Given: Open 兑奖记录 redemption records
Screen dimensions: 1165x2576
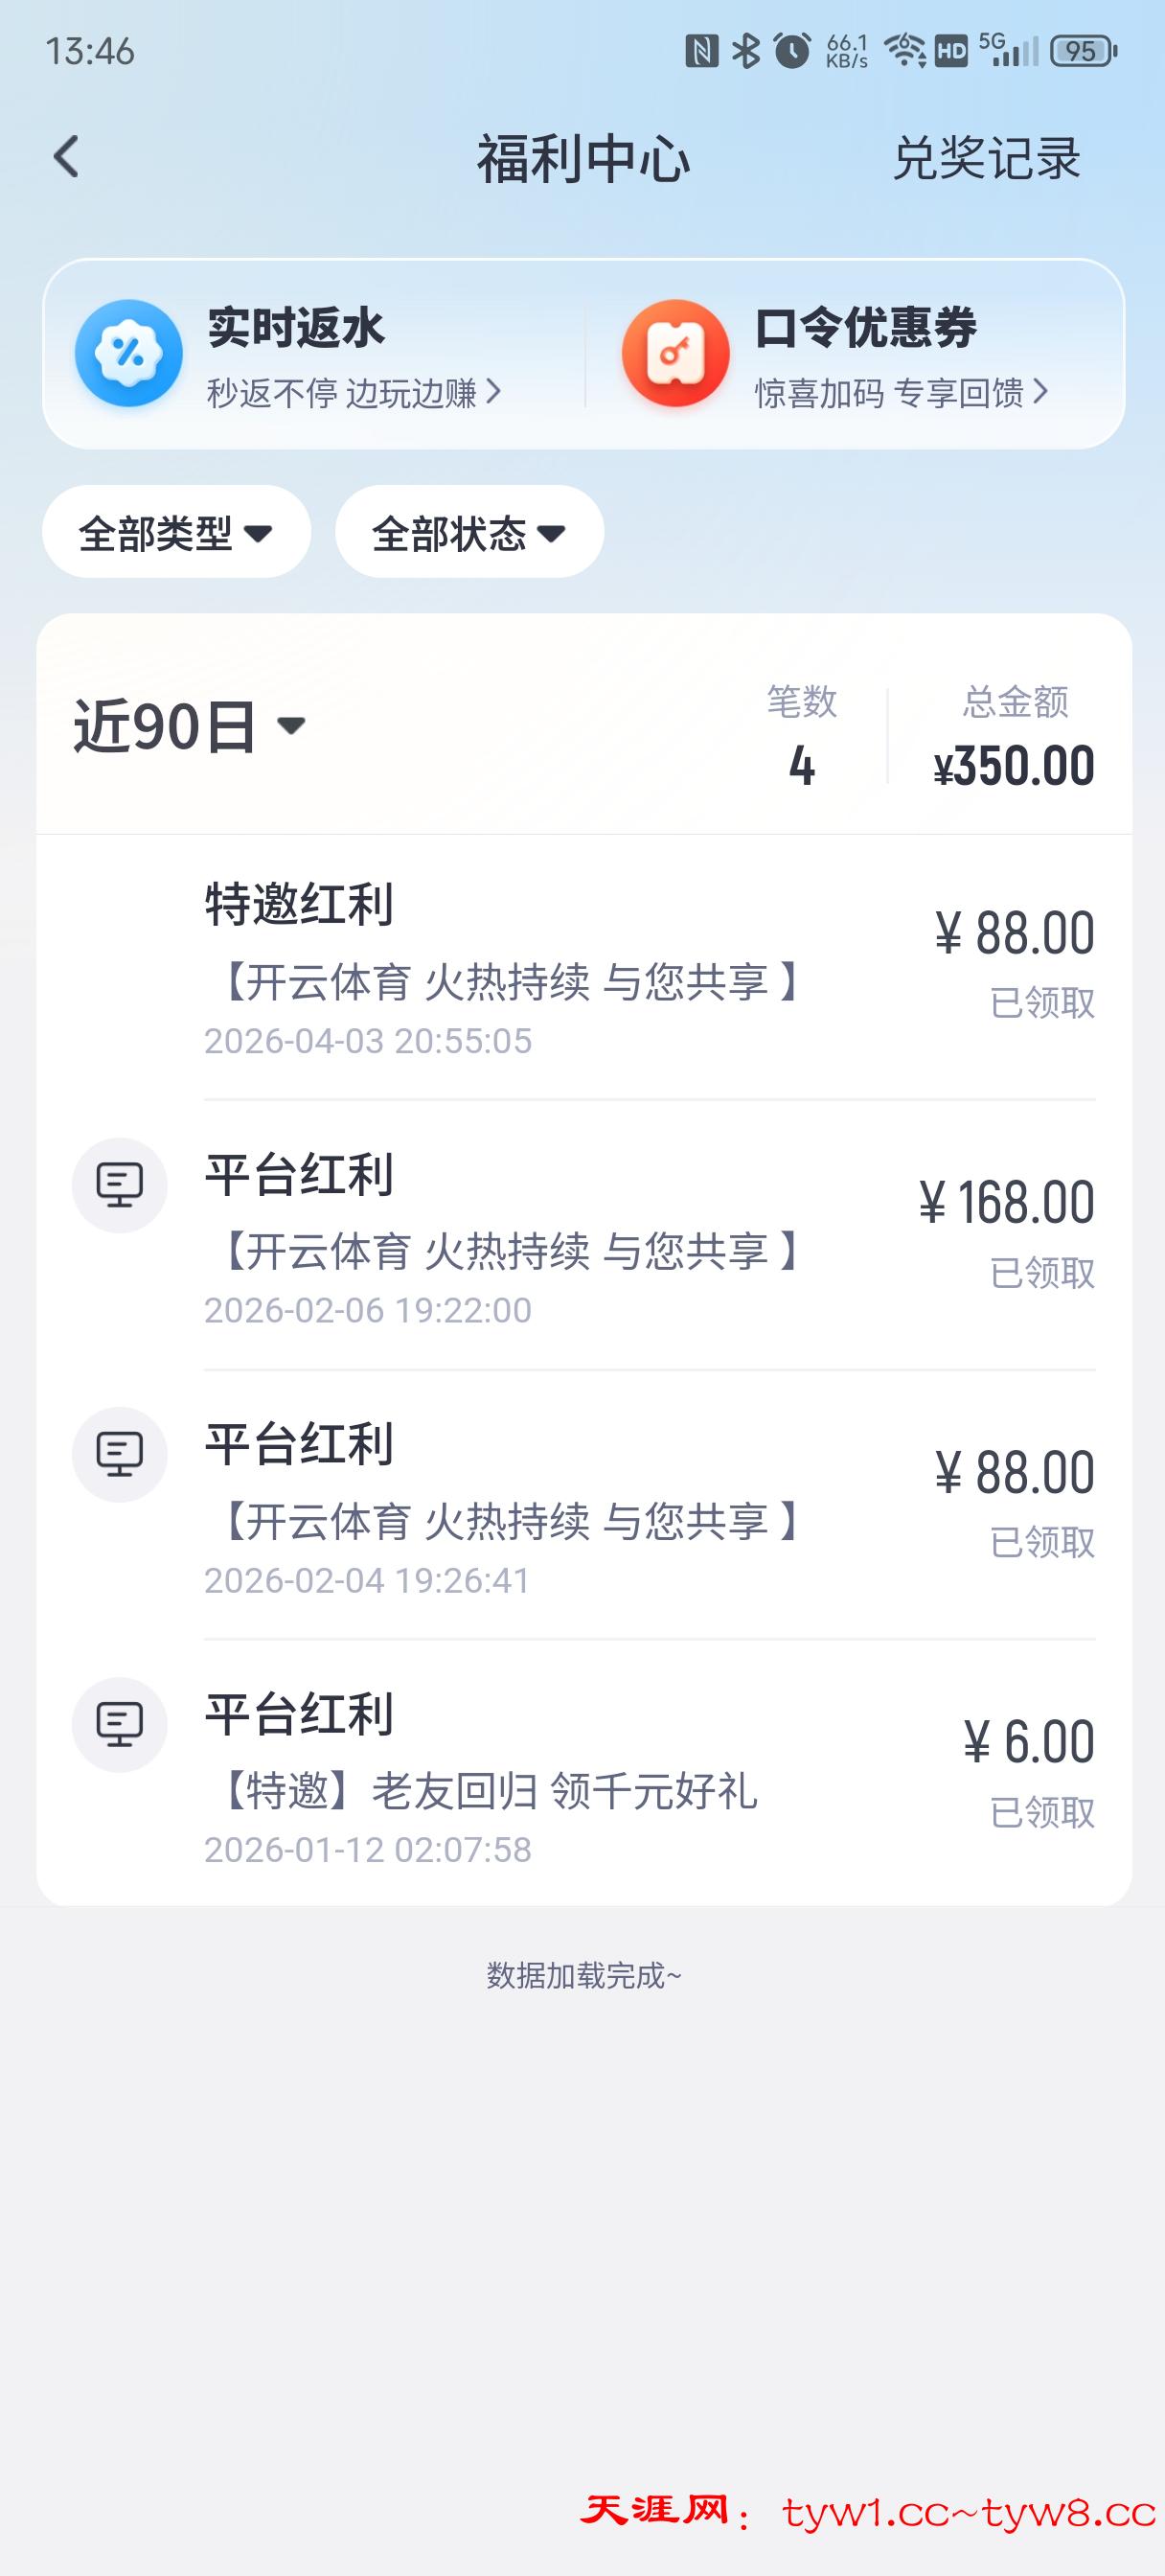Looking at the screenshot, I should 986,158.
